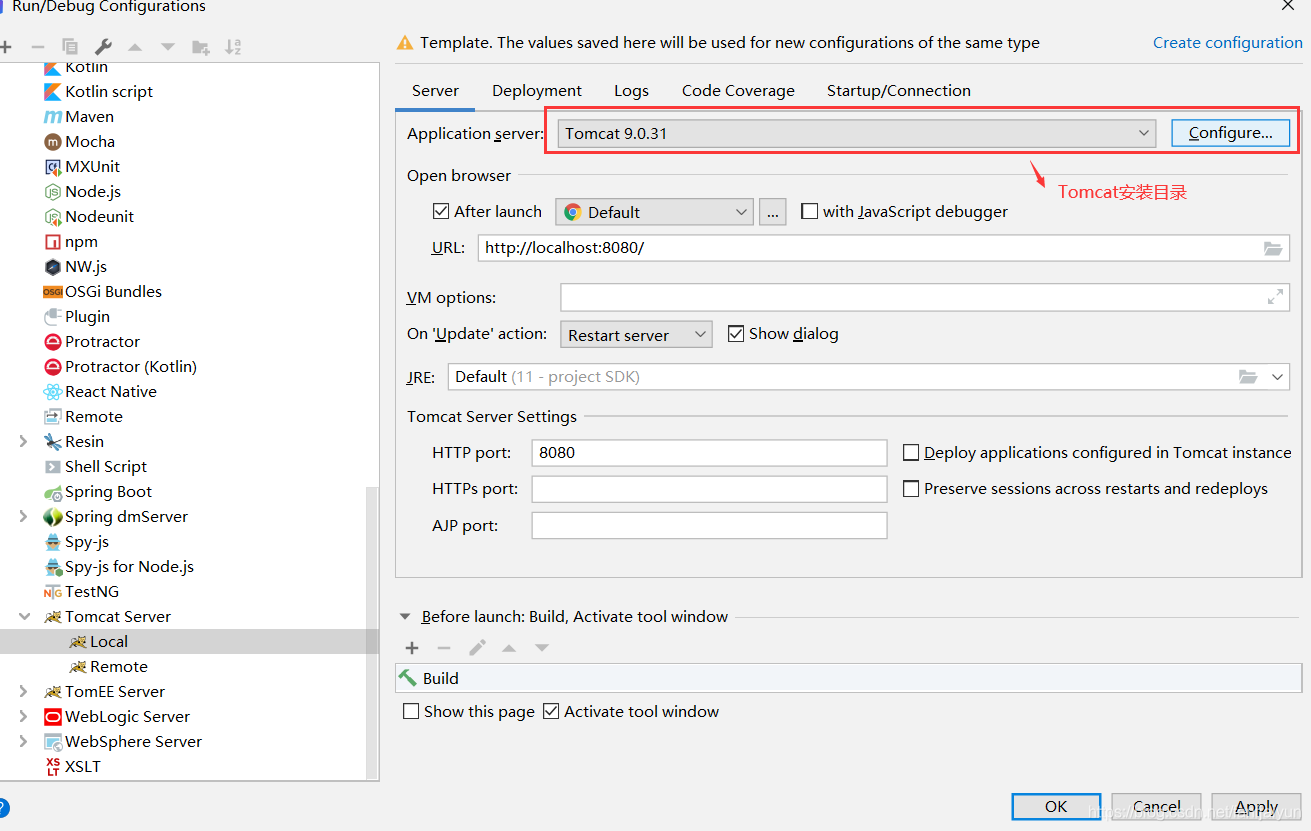Click the HTTPs port field
Image resolution: width=1311 pixels, height=831 pixels.
point(709,489)
